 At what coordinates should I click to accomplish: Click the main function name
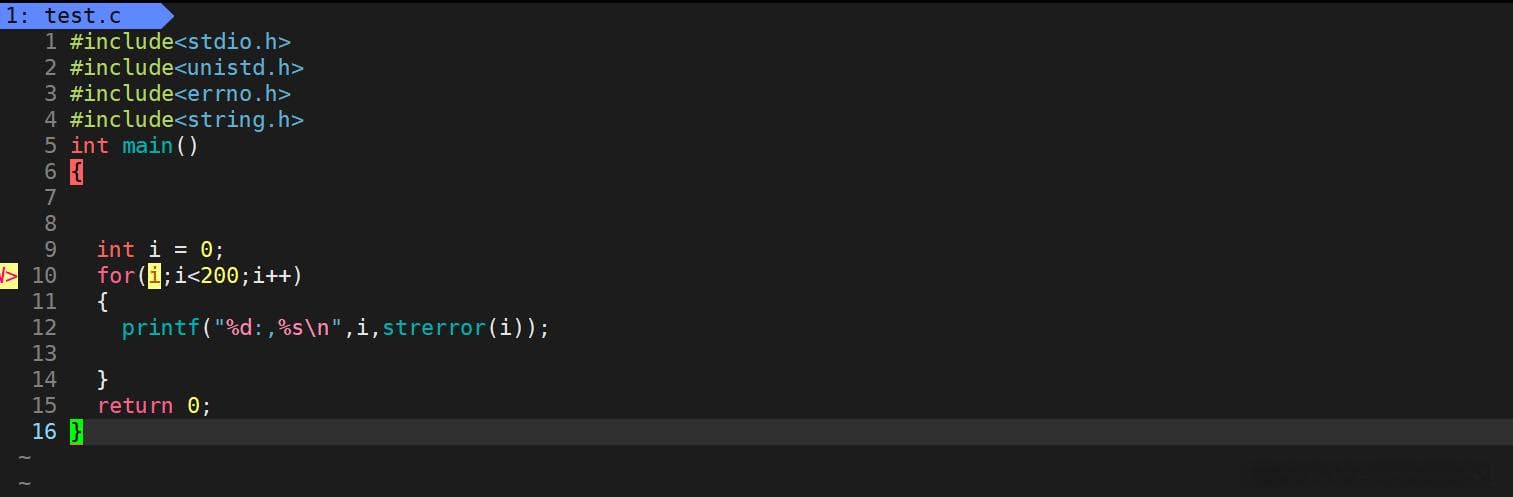pos(148,146)
